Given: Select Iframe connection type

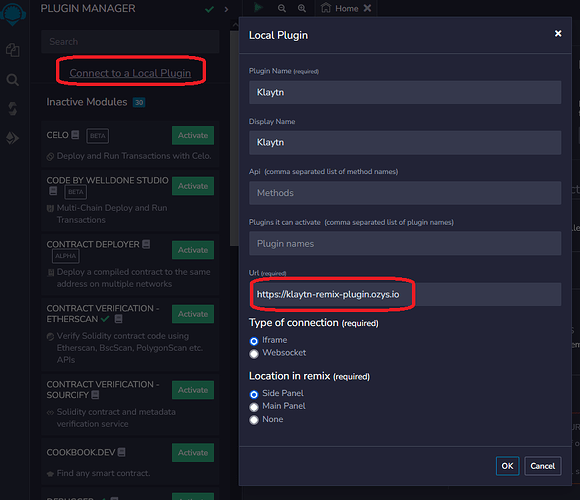Looking at the screenshot, I should pos(254,341).
